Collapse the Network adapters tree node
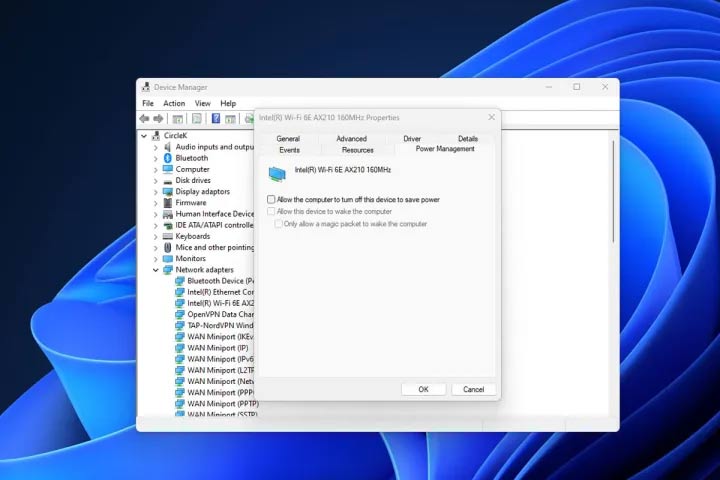 tap(156, 270)
